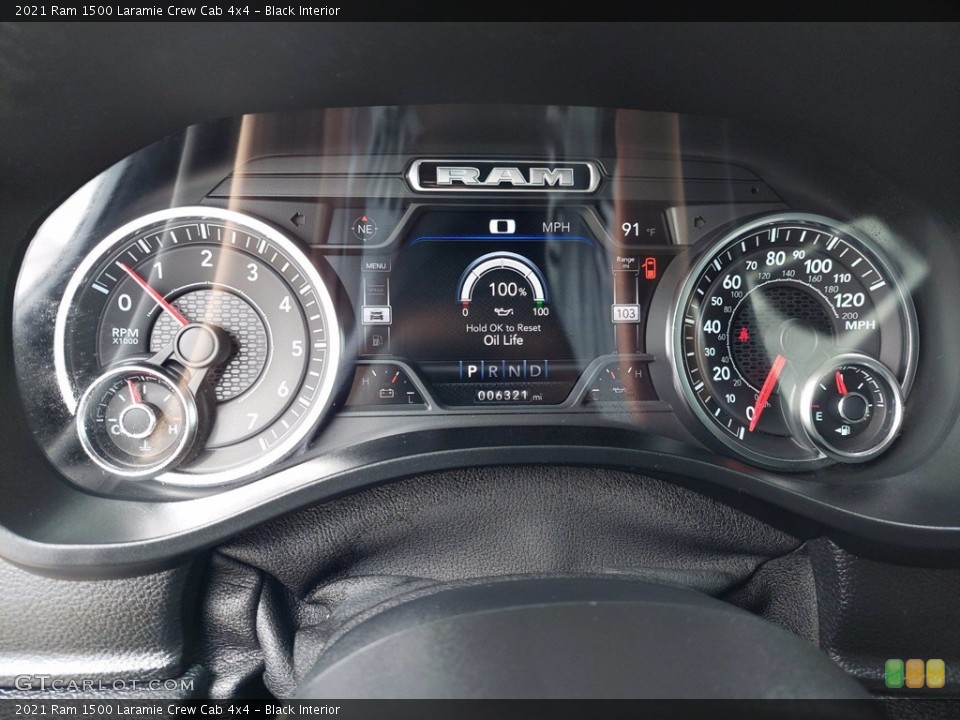Click the battery voltage gauge icon

click(386, 392)
